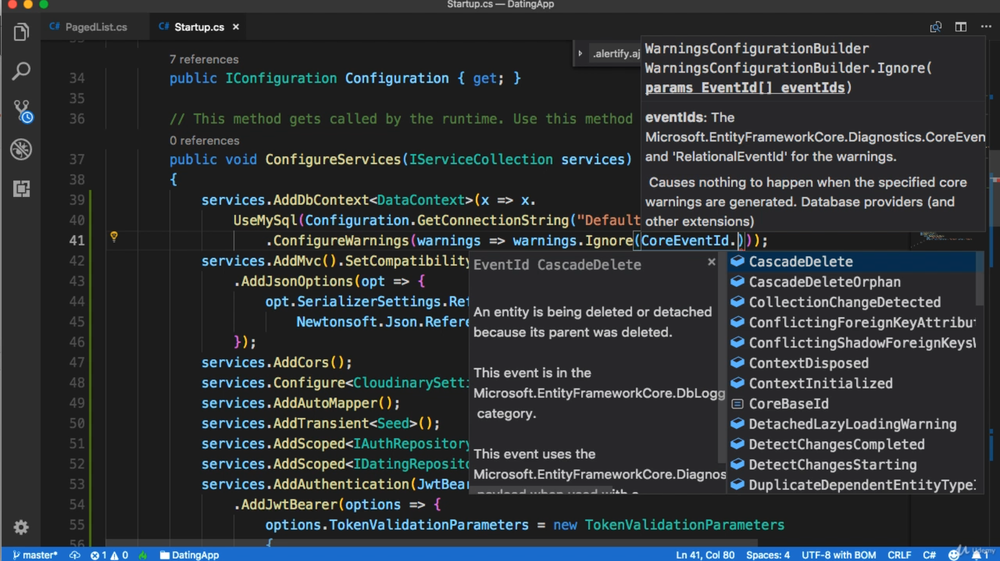Close the CascadeDelete documentation popup

711,262
